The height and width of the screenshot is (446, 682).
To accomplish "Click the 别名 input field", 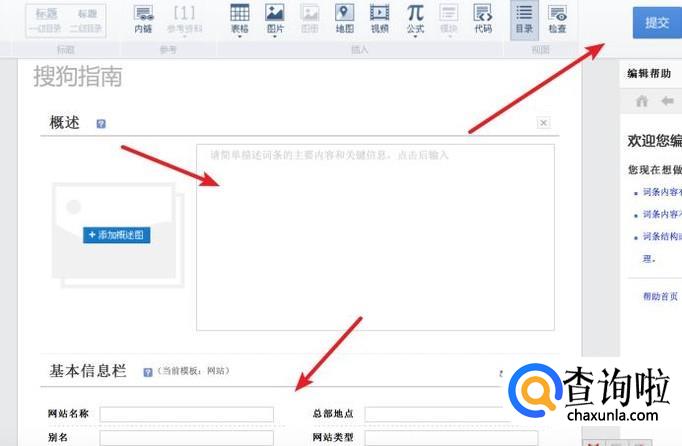I will coord(187,438).
